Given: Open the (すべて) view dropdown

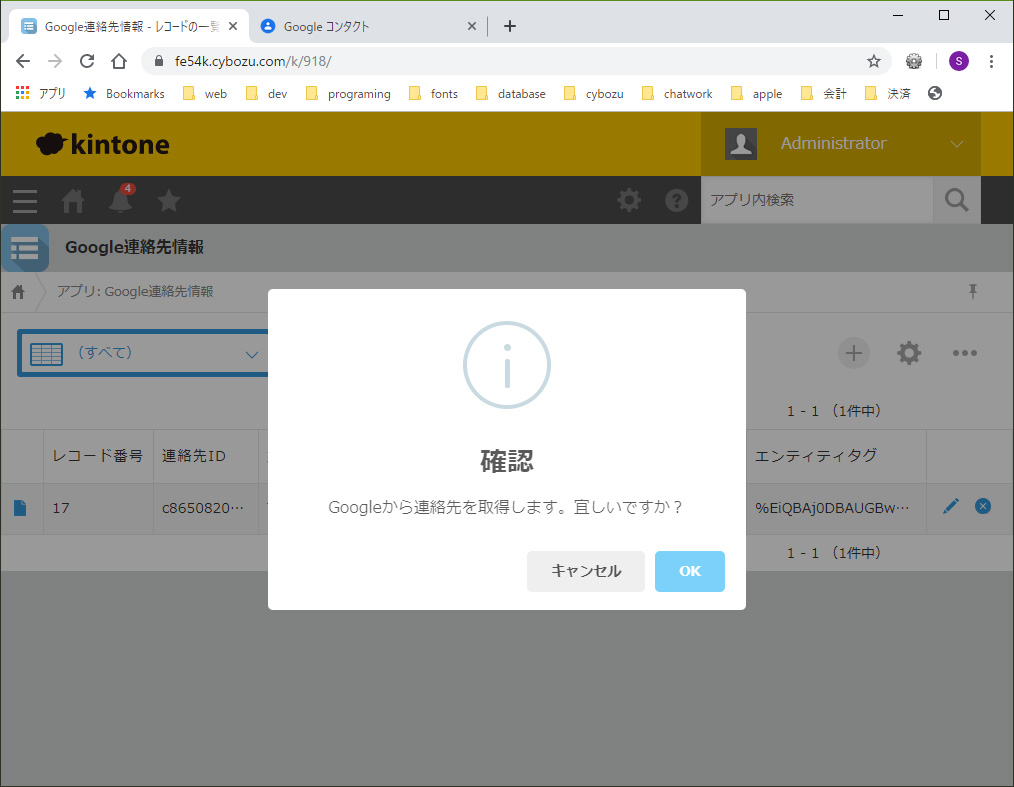Looking at the screenshot, I should click(144, 353).
